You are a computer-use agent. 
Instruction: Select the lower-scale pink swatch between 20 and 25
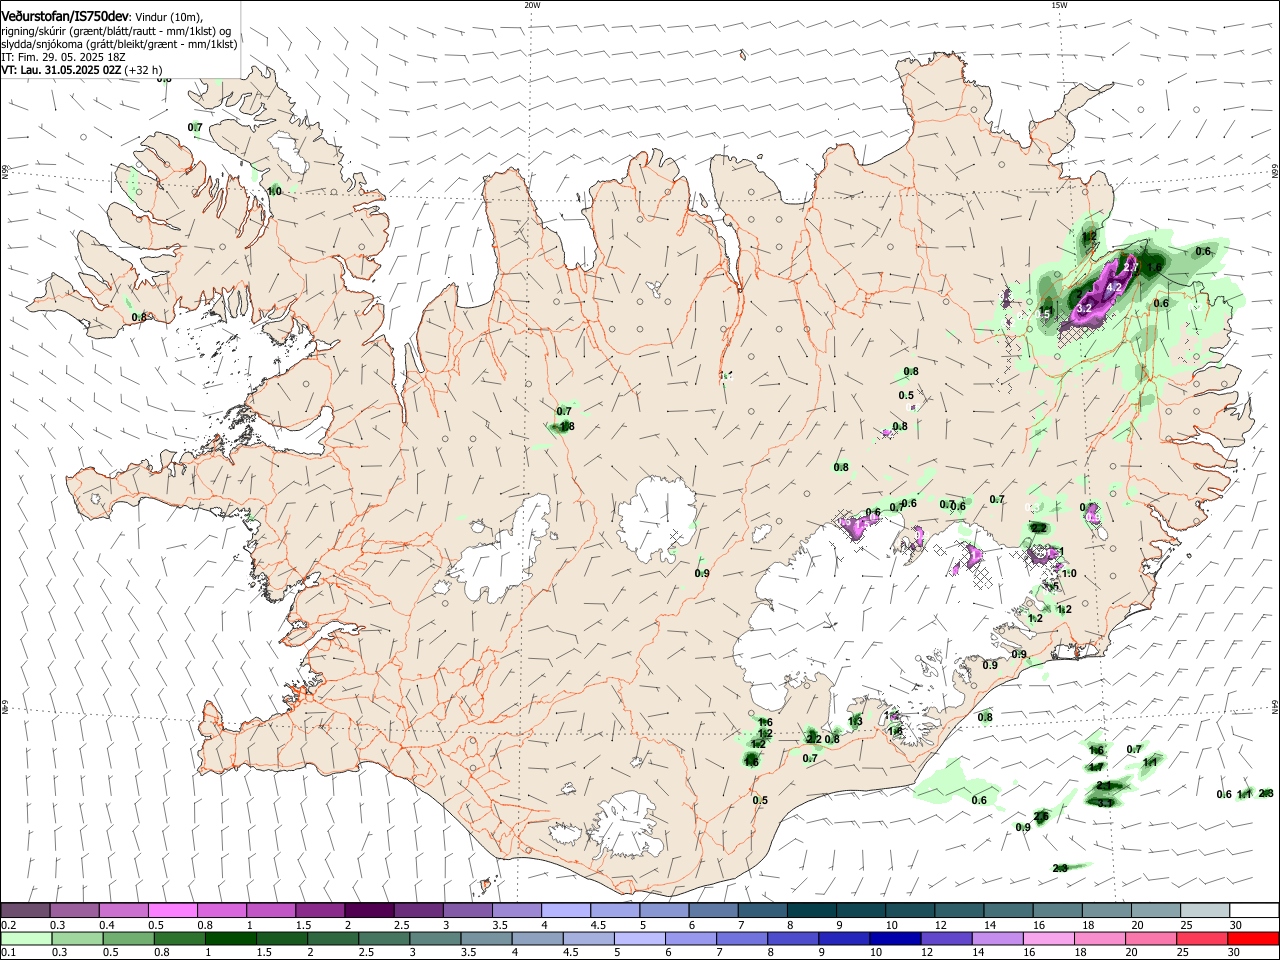[1150, 939]
